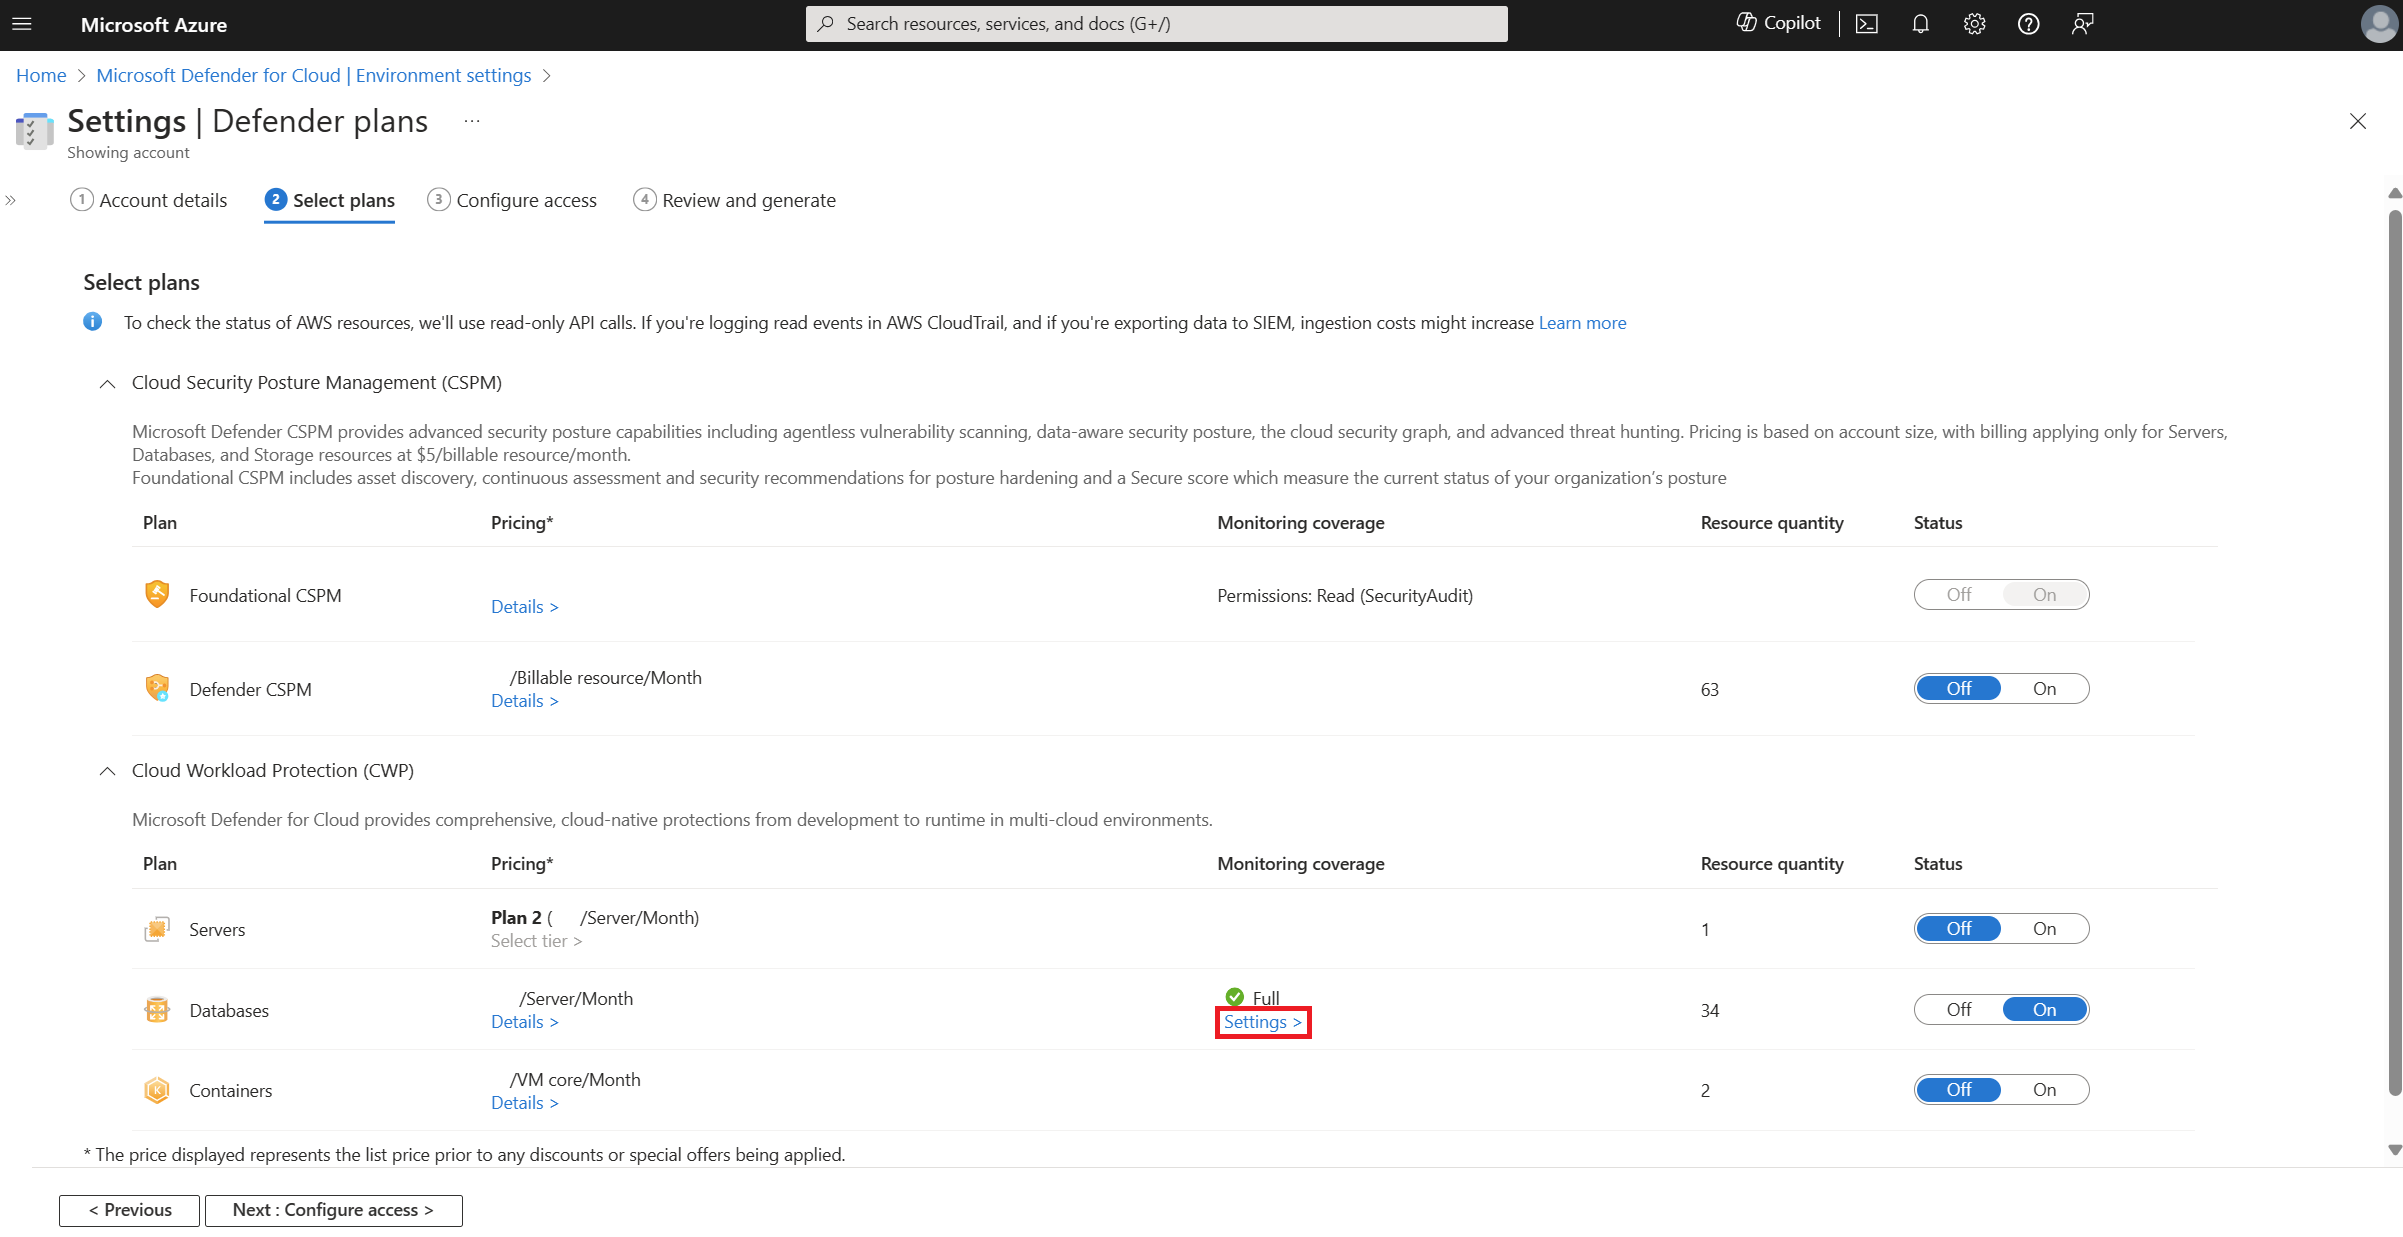Viewport: 2403px width, 1237px height.
Task: Click the info icon beside AWS notice
Action: click(92, 322)
